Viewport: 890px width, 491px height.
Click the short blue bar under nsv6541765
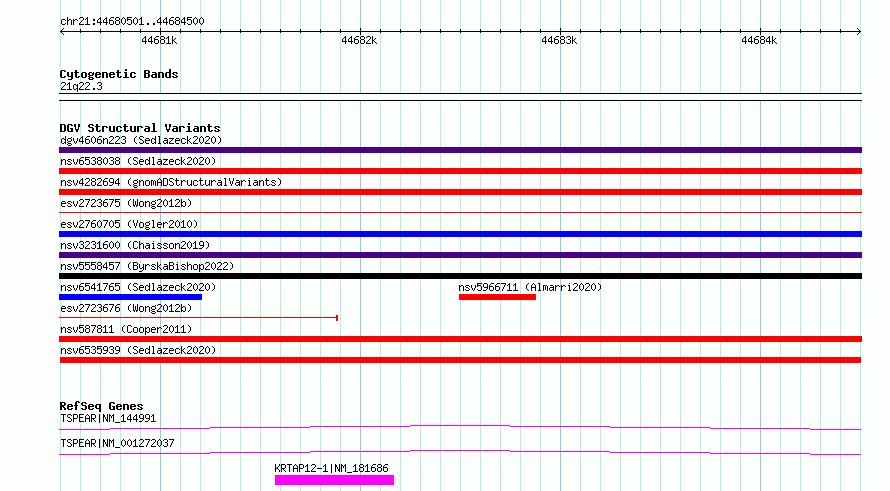(131, 297)
